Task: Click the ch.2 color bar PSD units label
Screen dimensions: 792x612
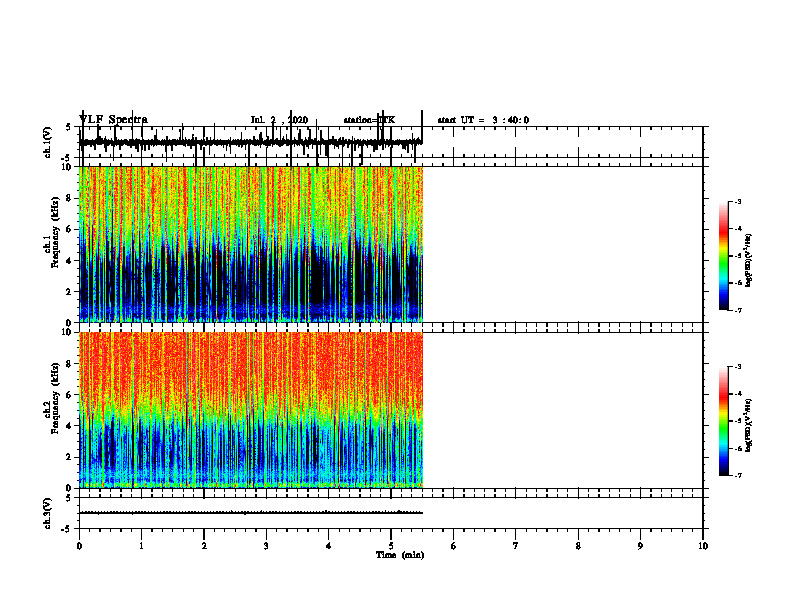Action: [x=749, y=425]
